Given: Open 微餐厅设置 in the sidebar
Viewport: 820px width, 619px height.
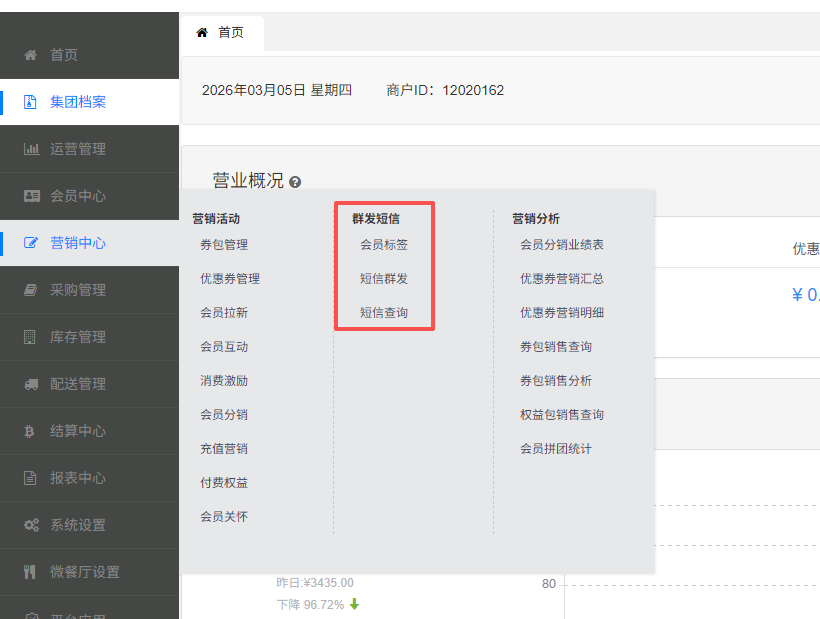Looking at the screenshot, I should tap(85, 572).
